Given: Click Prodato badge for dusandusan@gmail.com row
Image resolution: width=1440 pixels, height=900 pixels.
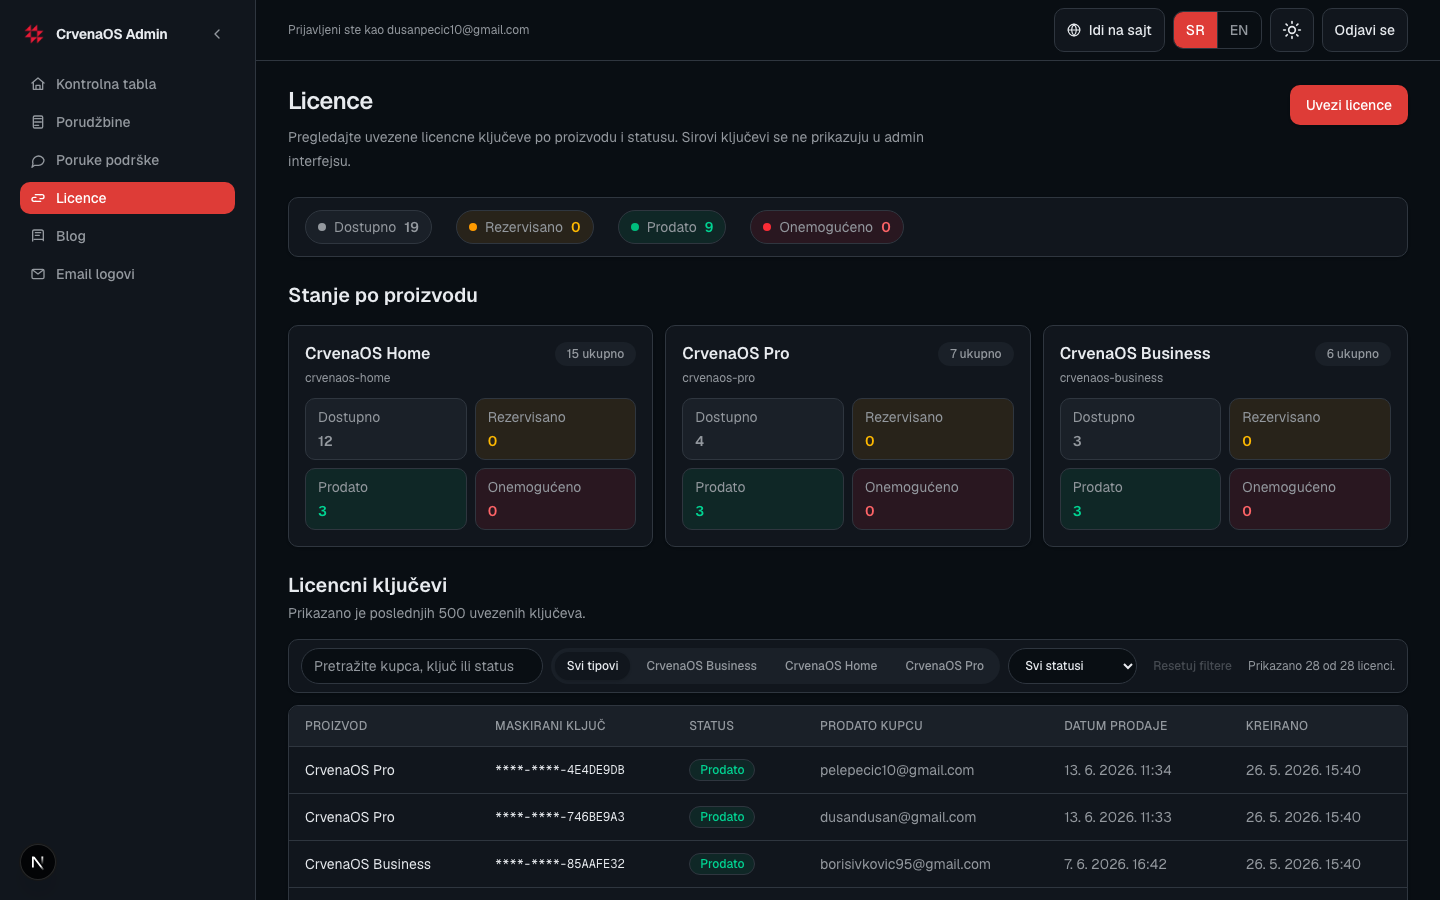Looking at the screenshot, I should click(x=722, y=817).
